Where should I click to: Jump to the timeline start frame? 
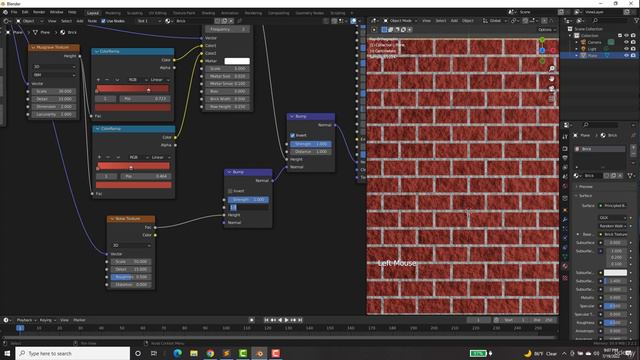point(267,320)
